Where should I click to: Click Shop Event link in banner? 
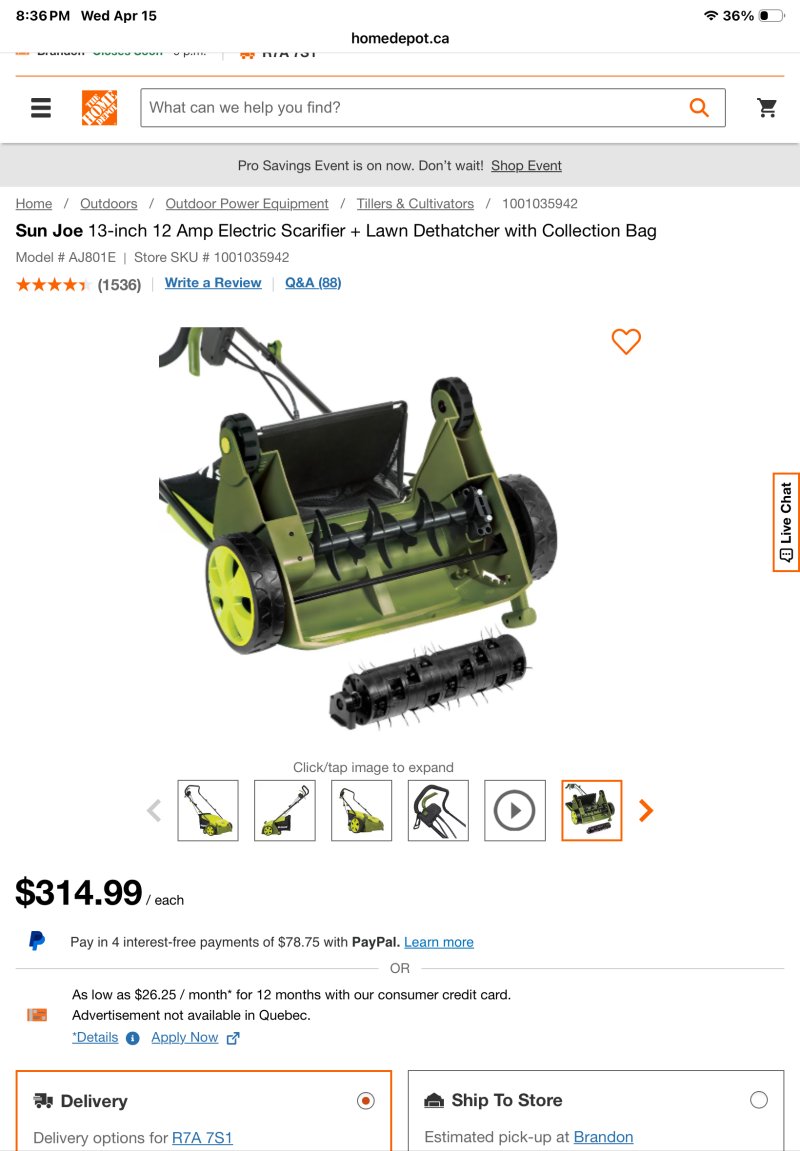526,166
